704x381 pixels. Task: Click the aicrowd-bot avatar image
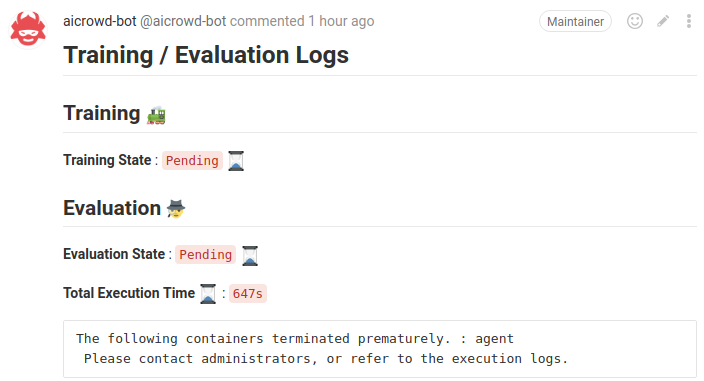coord(28,30)
